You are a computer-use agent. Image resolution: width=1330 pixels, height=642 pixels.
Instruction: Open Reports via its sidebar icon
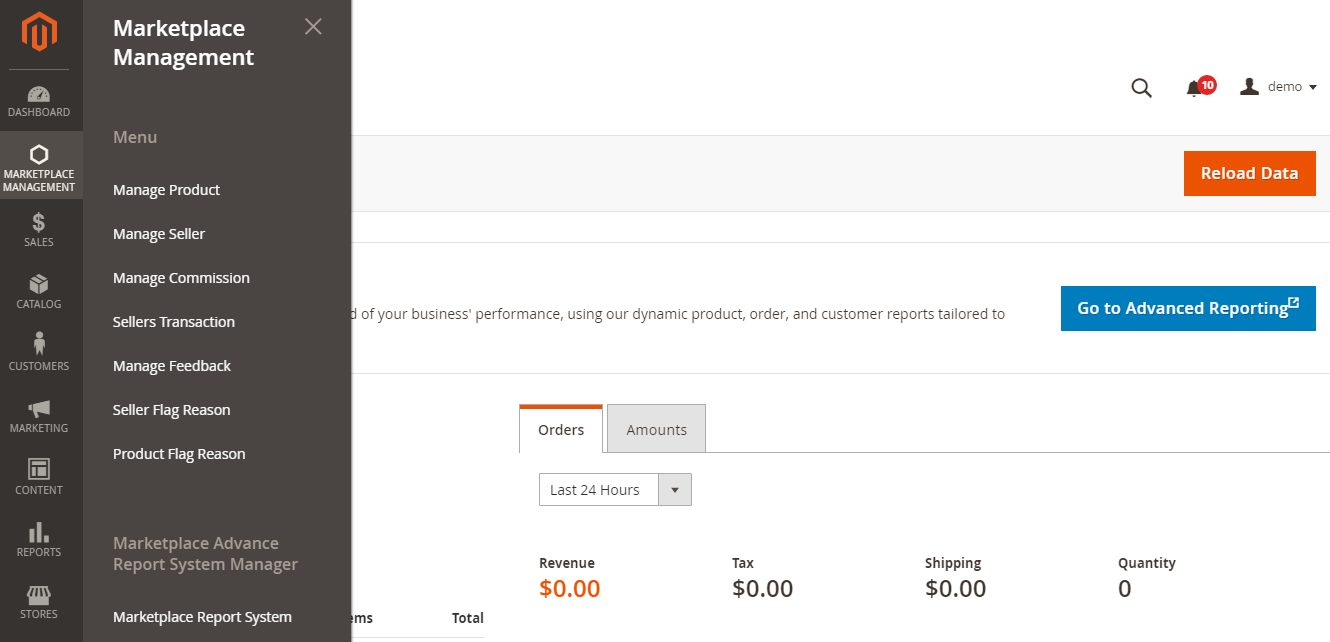40,538
